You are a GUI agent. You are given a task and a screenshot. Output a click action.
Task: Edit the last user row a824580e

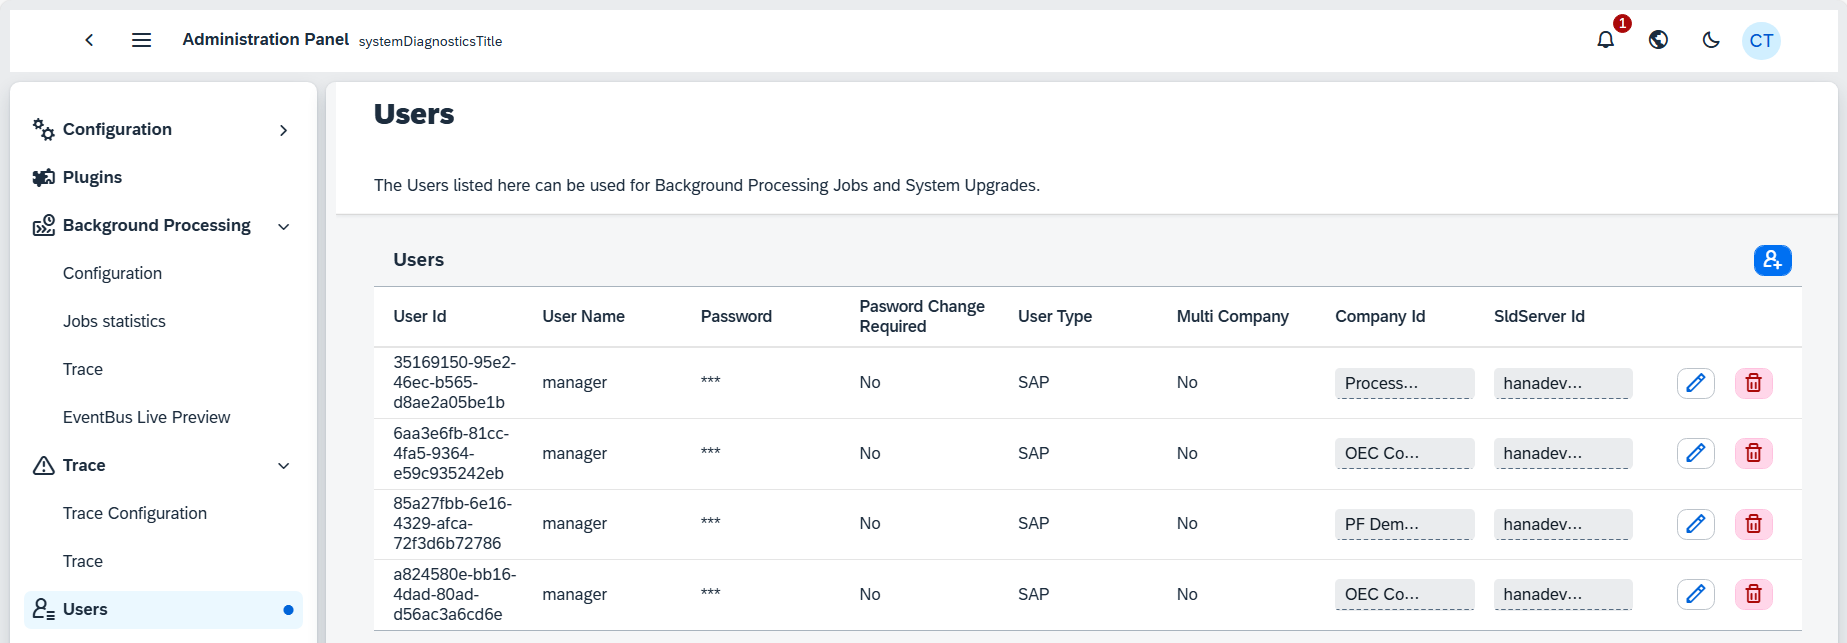pyautogui.click(x=1695, y=594)
